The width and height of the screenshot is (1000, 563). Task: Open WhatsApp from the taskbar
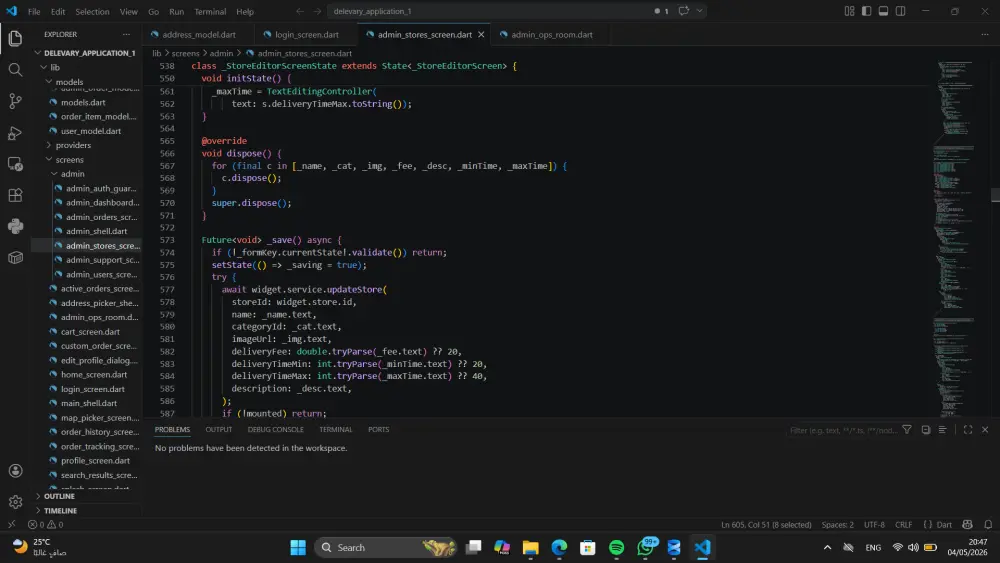(645, 548)
